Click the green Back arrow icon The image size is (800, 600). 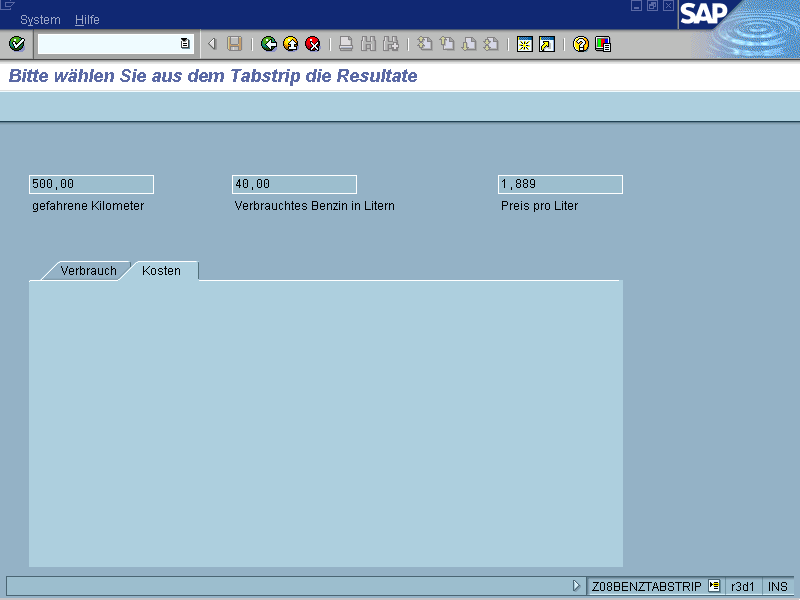pyautogui.click(x=268, y=44)
